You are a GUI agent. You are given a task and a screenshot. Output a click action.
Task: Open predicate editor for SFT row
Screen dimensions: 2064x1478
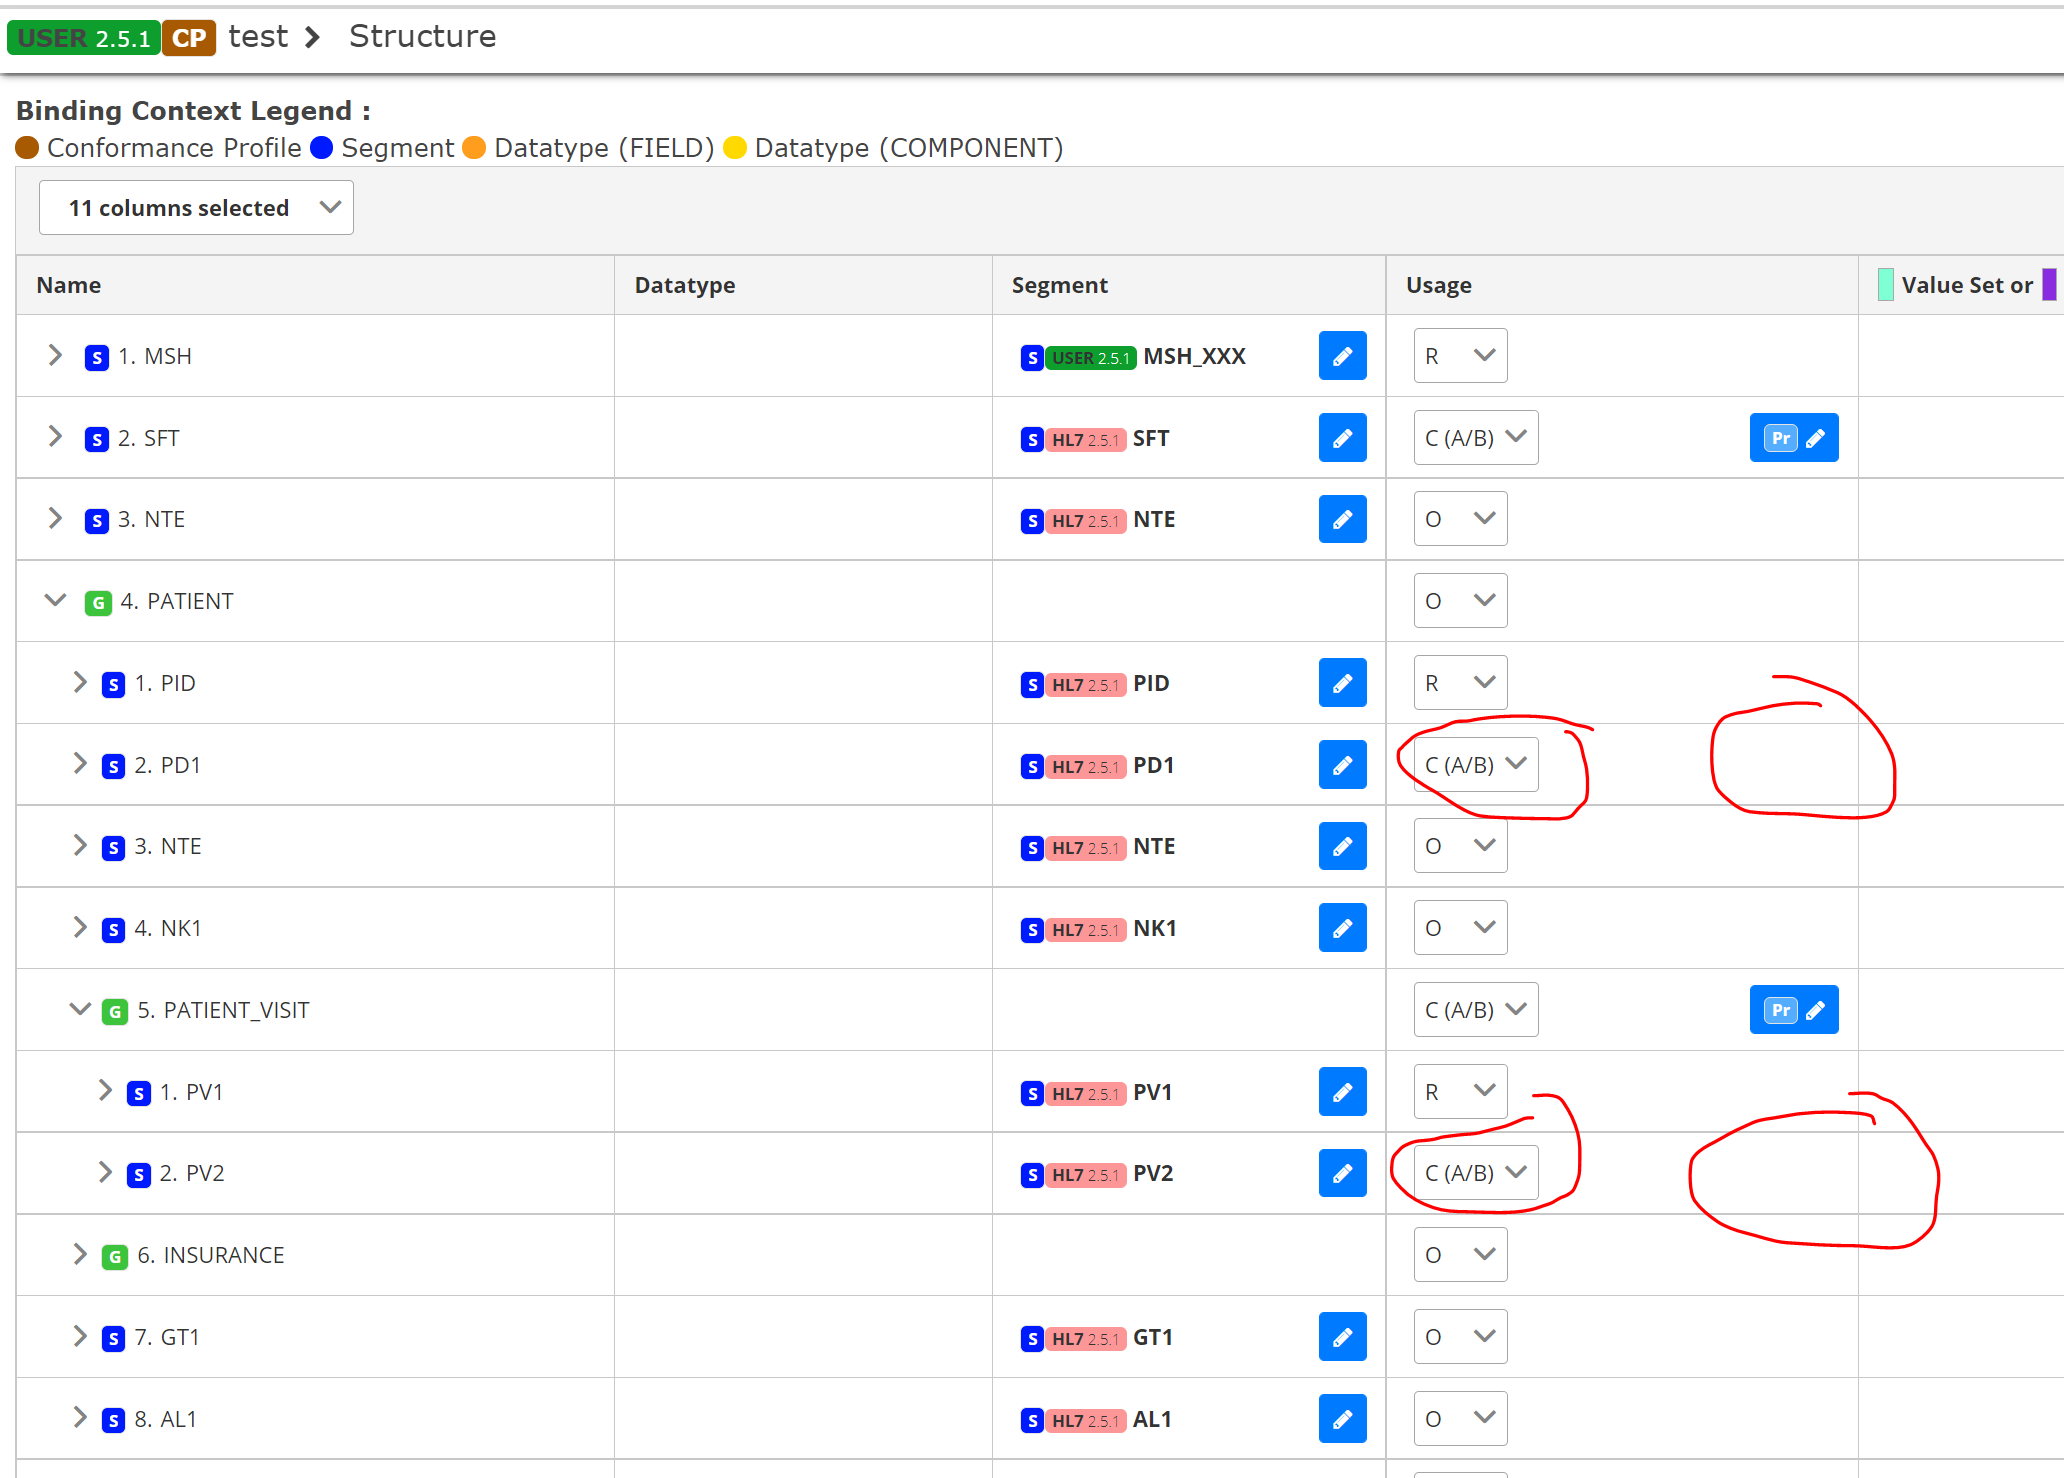pos(1793,438)
